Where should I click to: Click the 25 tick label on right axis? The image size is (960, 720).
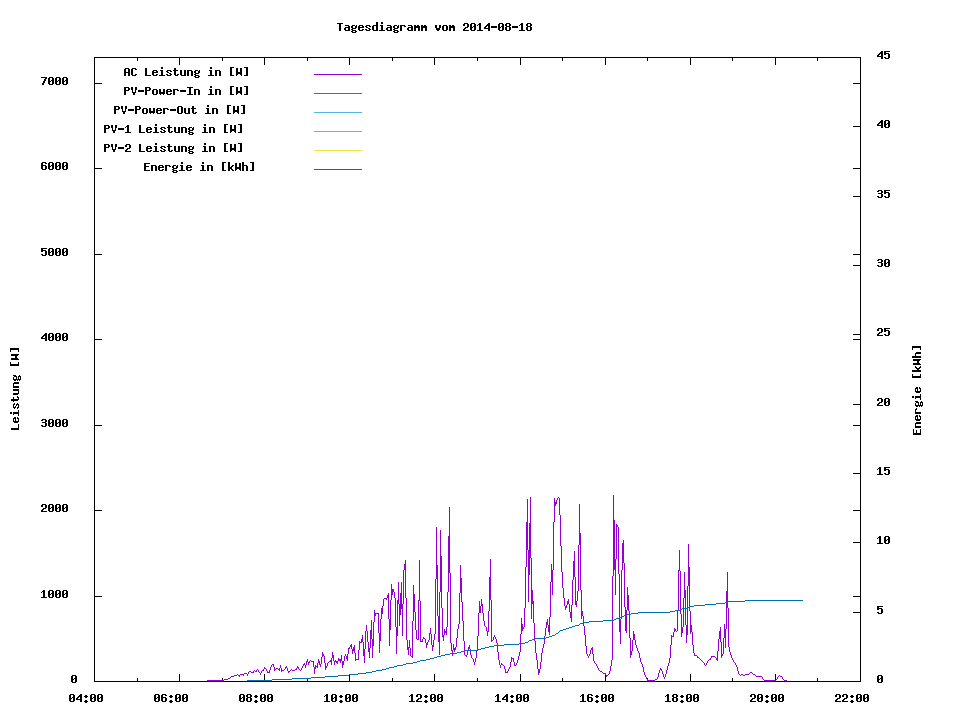pyautogui.click(x=883, y=333)
